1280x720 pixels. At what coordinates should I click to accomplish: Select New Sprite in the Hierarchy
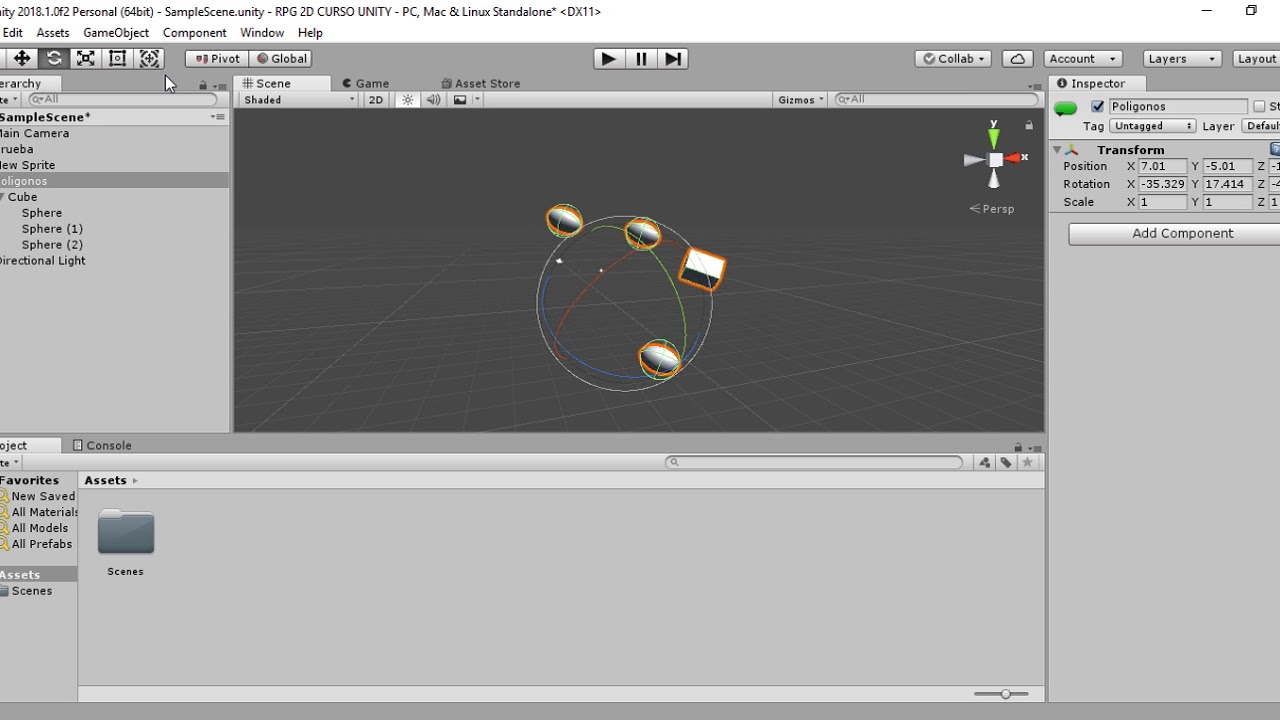click(114, 165)
